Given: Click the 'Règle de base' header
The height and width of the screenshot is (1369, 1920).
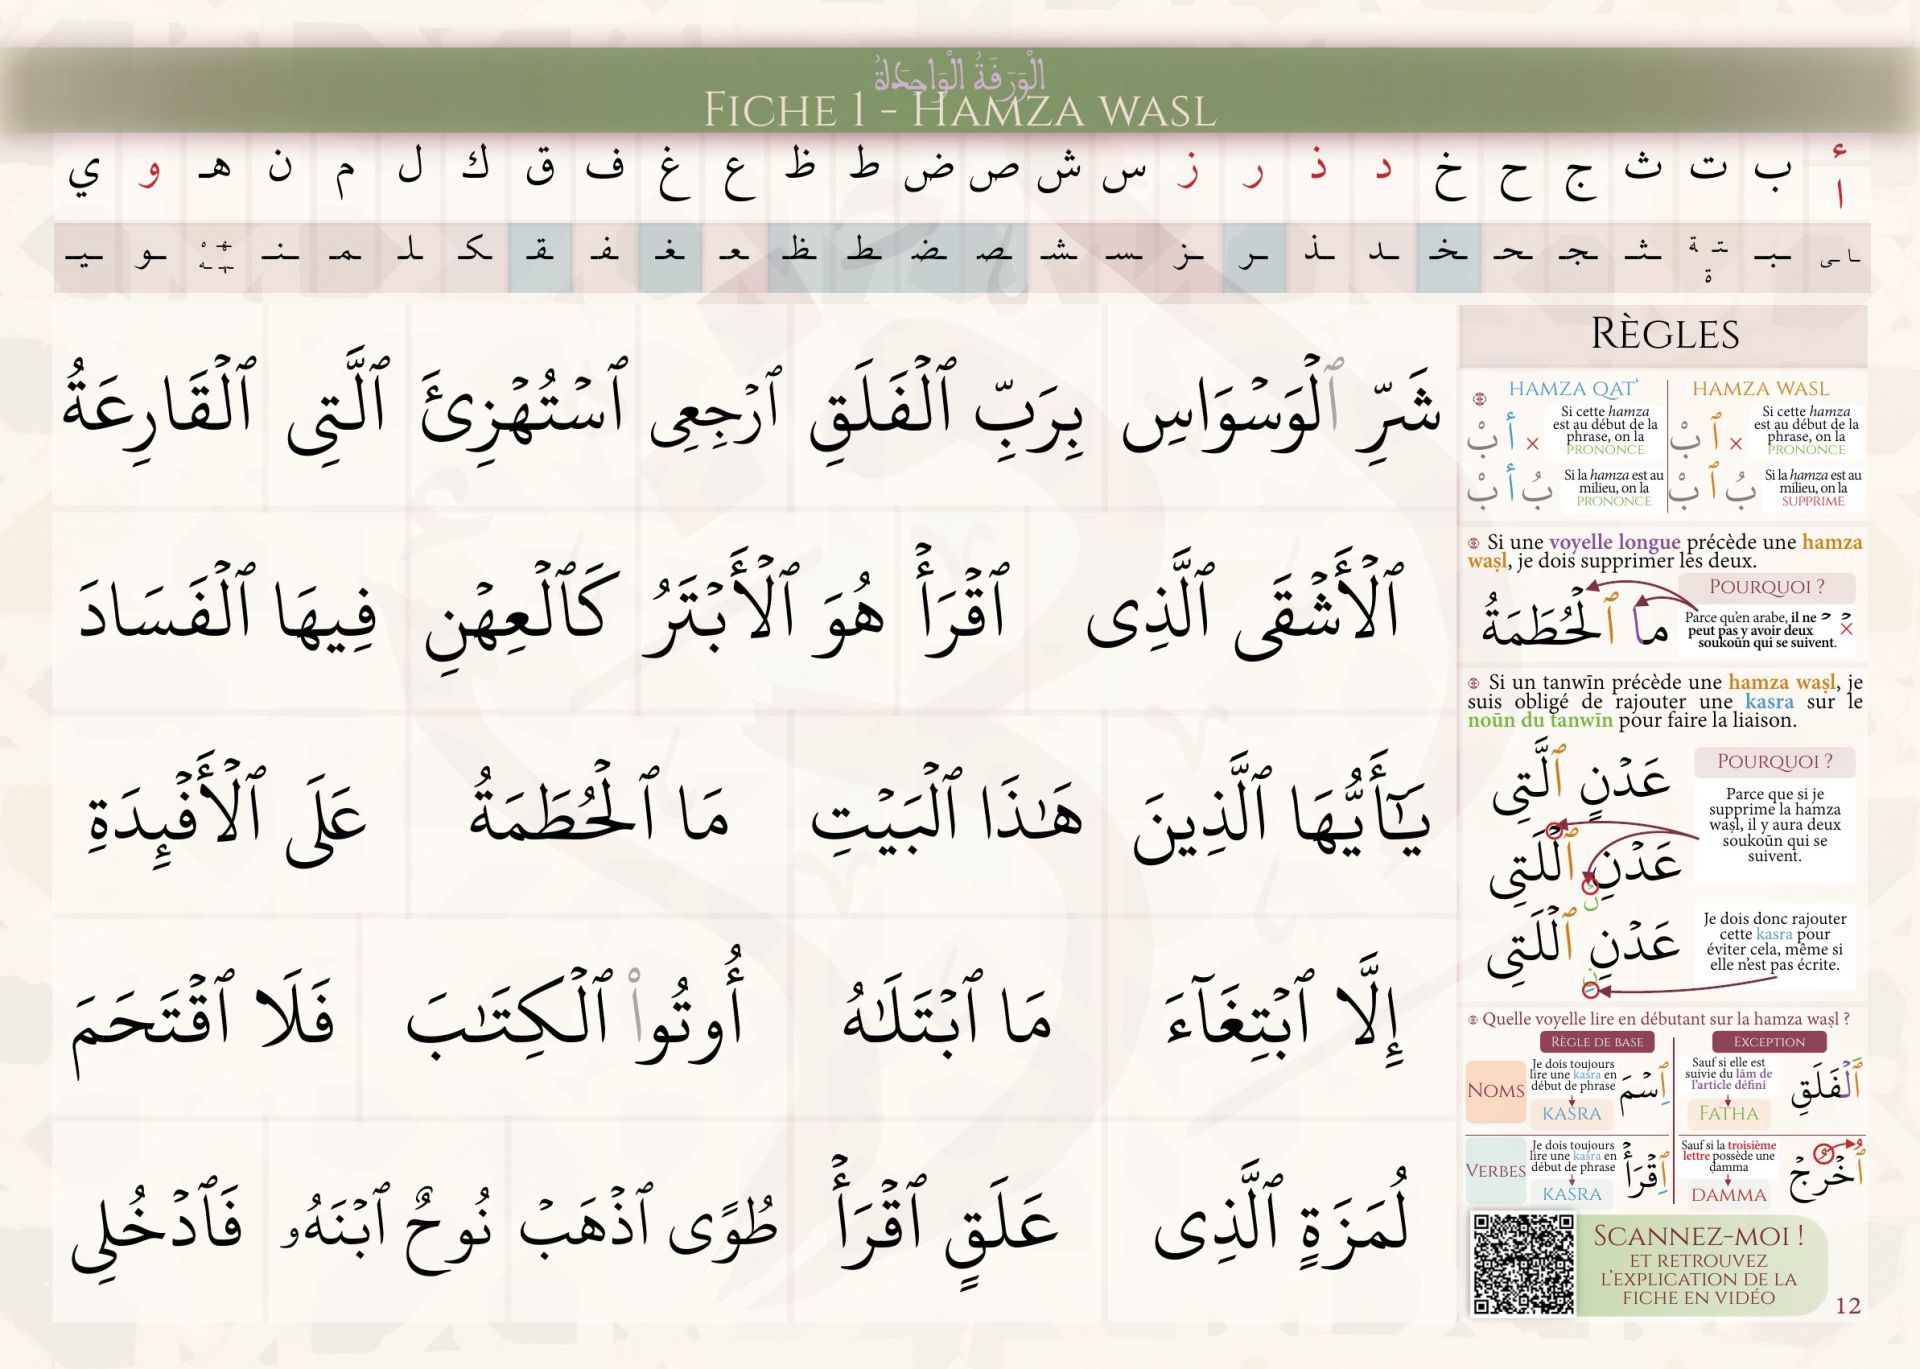Looking at the screenshot, I should point(1597,1042).
